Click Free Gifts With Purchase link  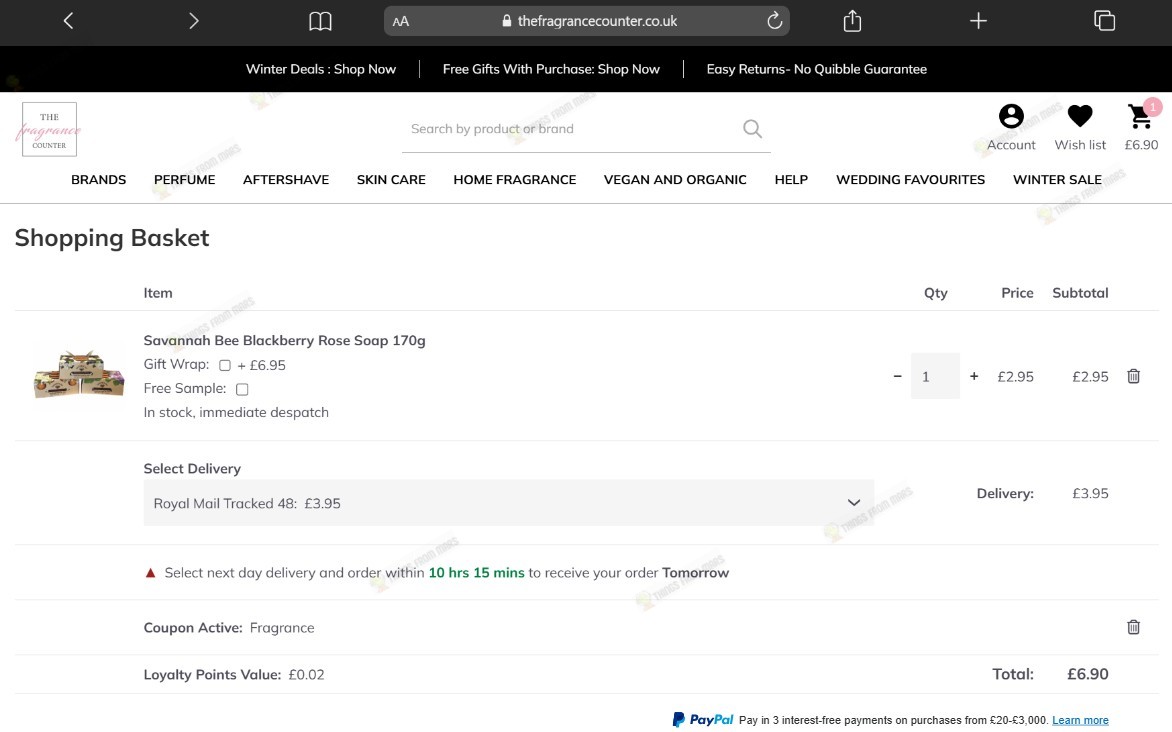tap(551, 69)
